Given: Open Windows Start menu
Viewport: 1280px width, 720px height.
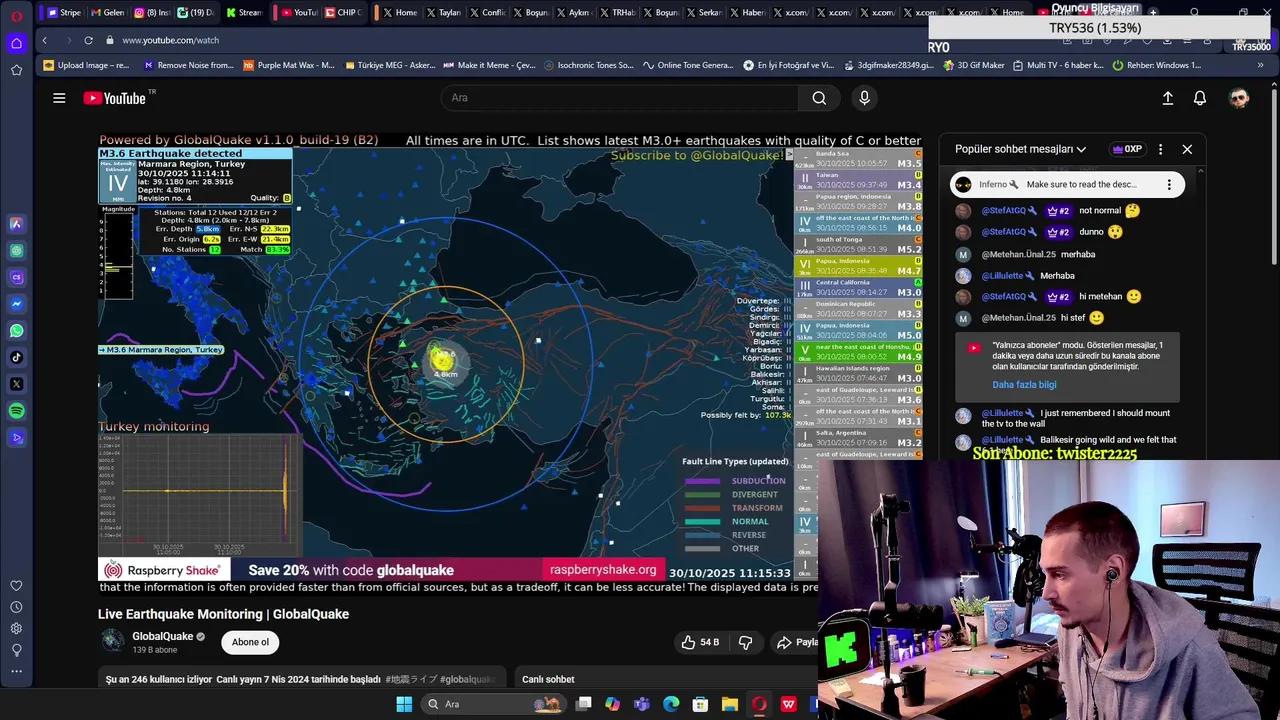Looking at the screenshot, I should 404,704.
